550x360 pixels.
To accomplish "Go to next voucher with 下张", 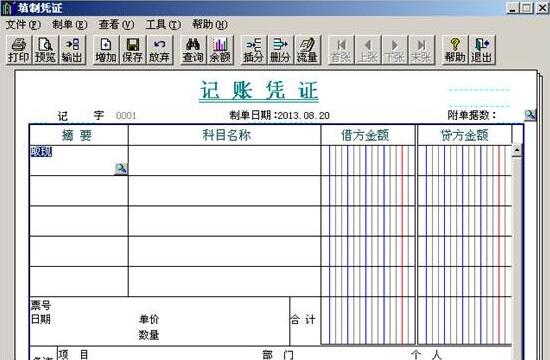I will pyautogui.click(x=395, y=50).
